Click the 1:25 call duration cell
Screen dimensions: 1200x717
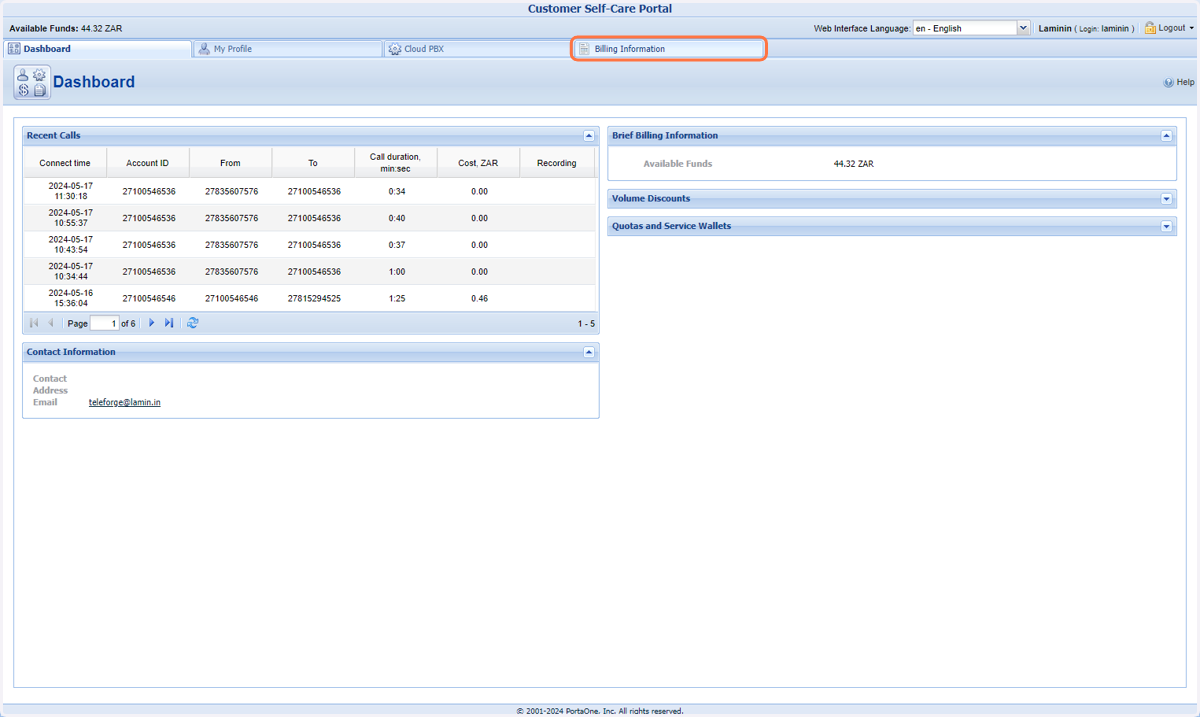pos(397,299)
